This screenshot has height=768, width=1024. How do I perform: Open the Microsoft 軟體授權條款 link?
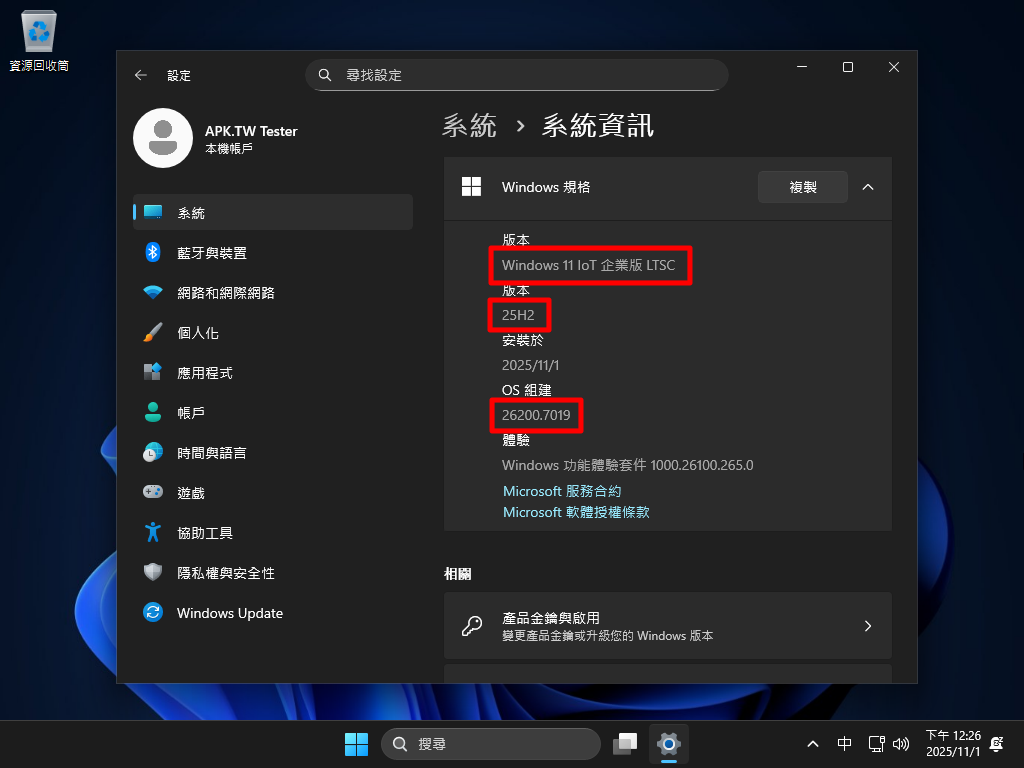click(x=575, y=512)
